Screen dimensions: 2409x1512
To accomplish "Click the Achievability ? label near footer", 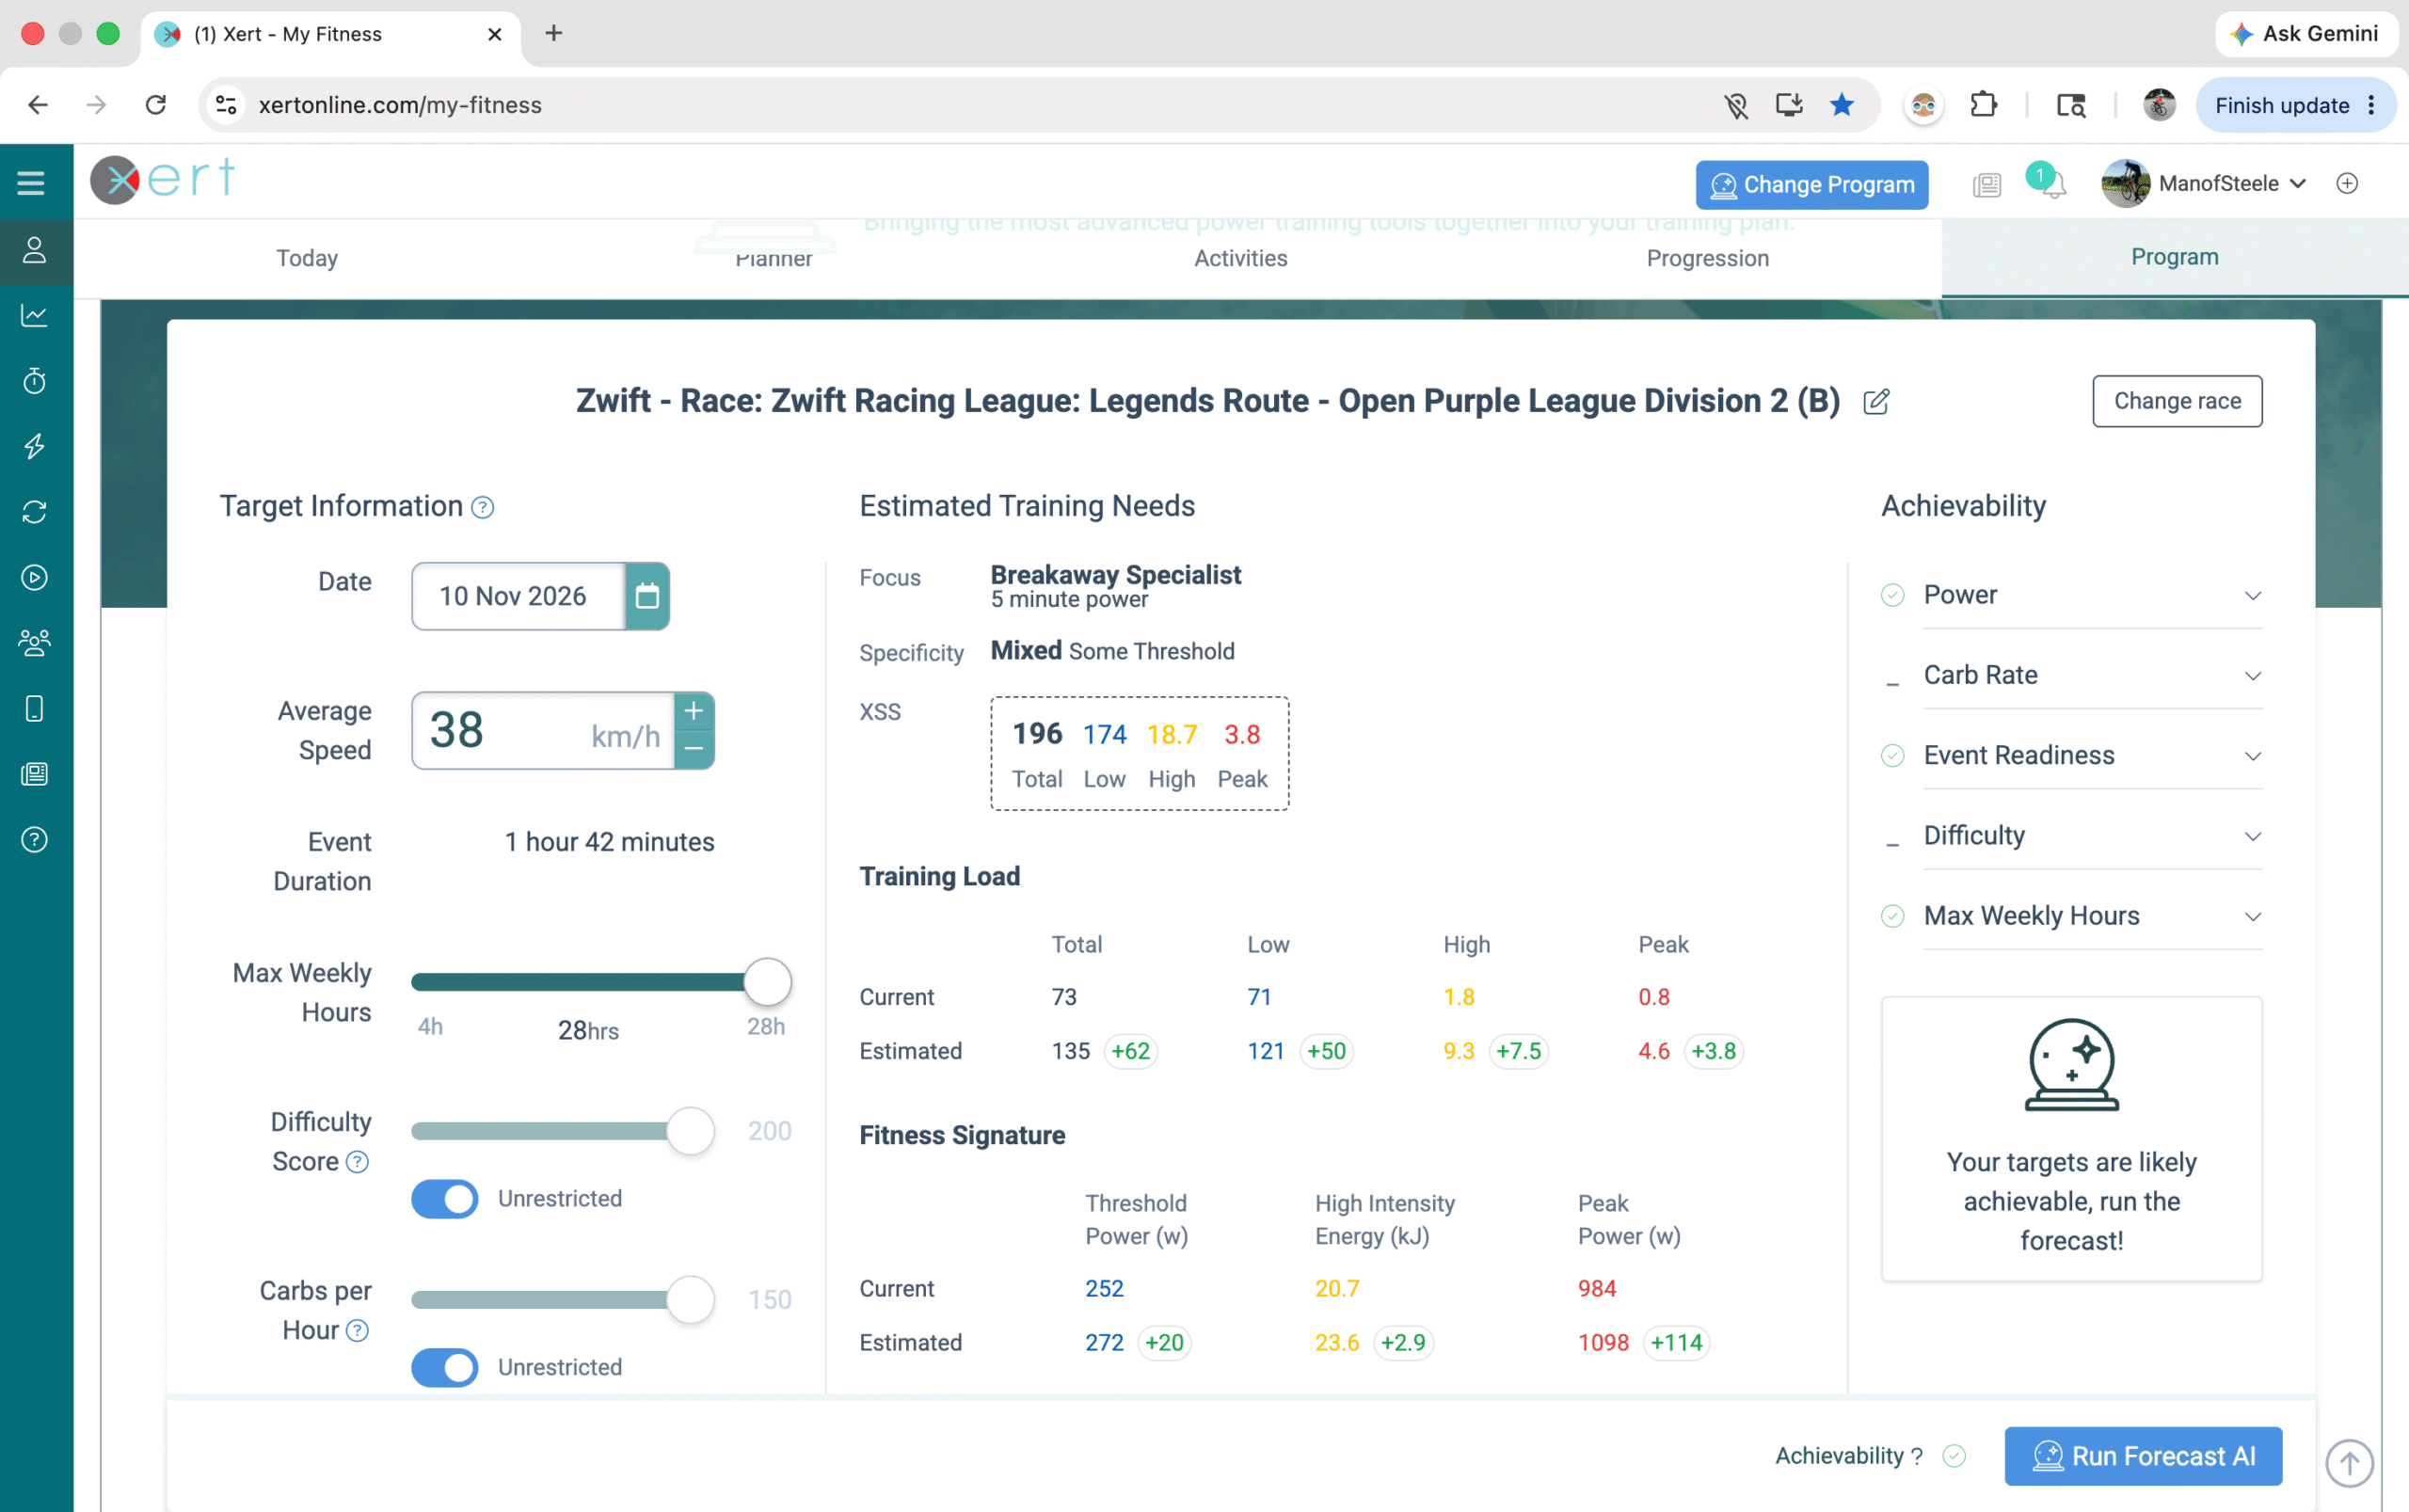I will [1849, 1456].
